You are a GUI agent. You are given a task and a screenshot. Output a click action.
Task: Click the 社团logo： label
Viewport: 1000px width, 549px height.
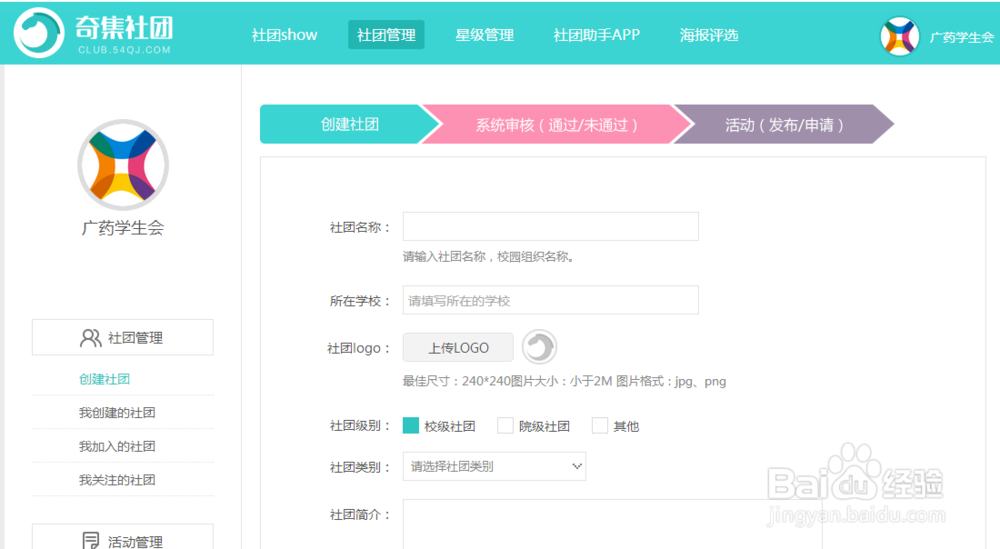point(358,348)
